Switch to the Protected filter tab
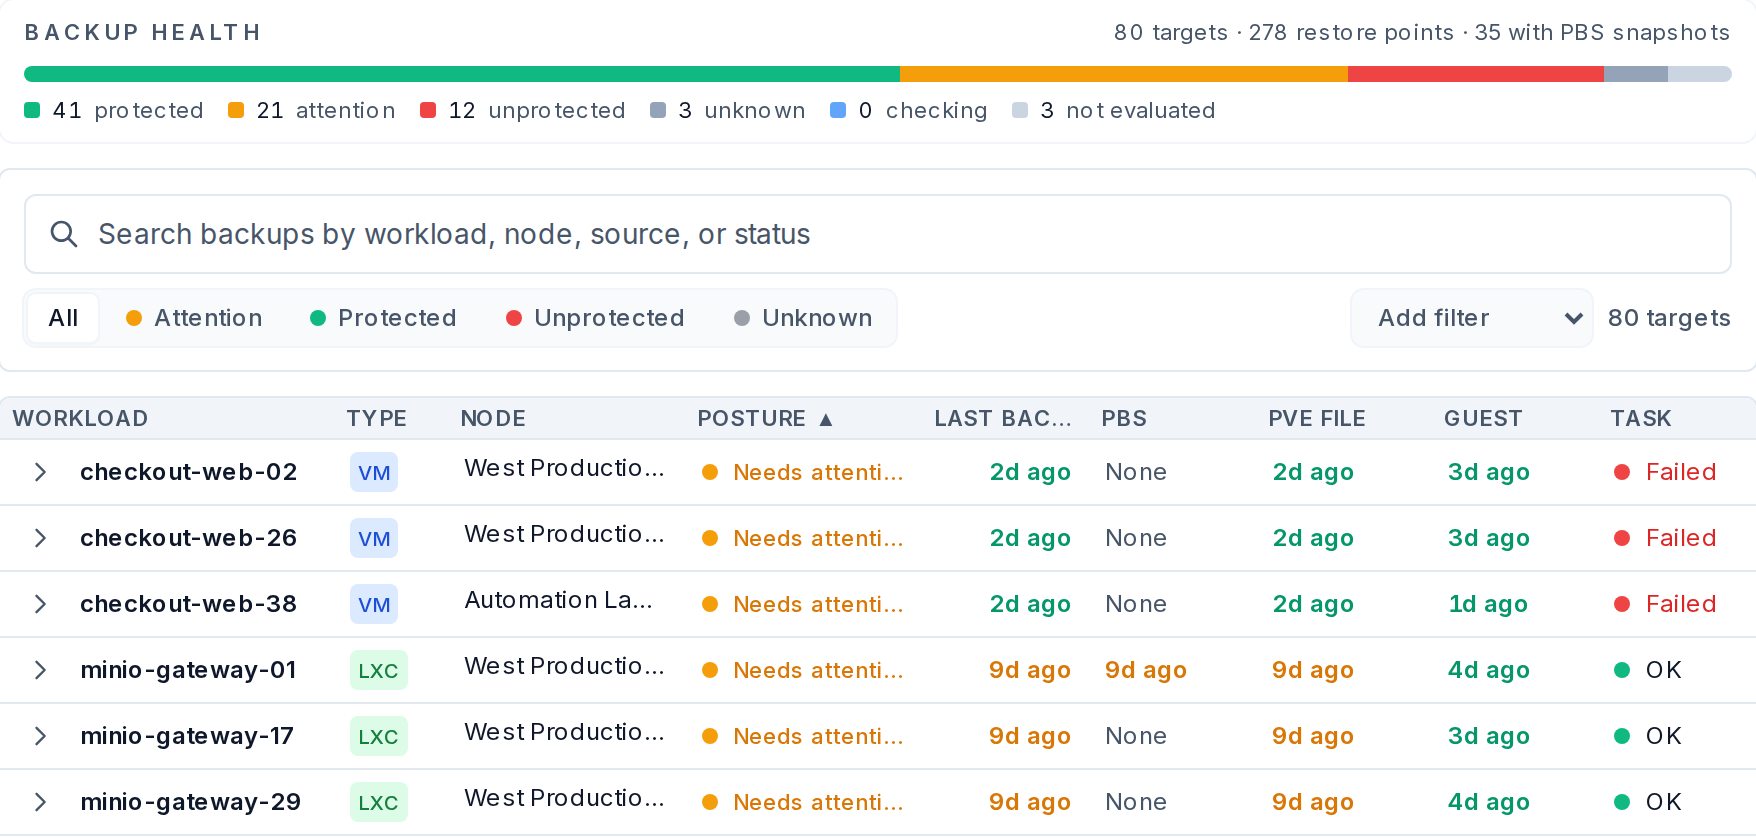The width and height of the screenshot is (1756, 838). (383, 318)
